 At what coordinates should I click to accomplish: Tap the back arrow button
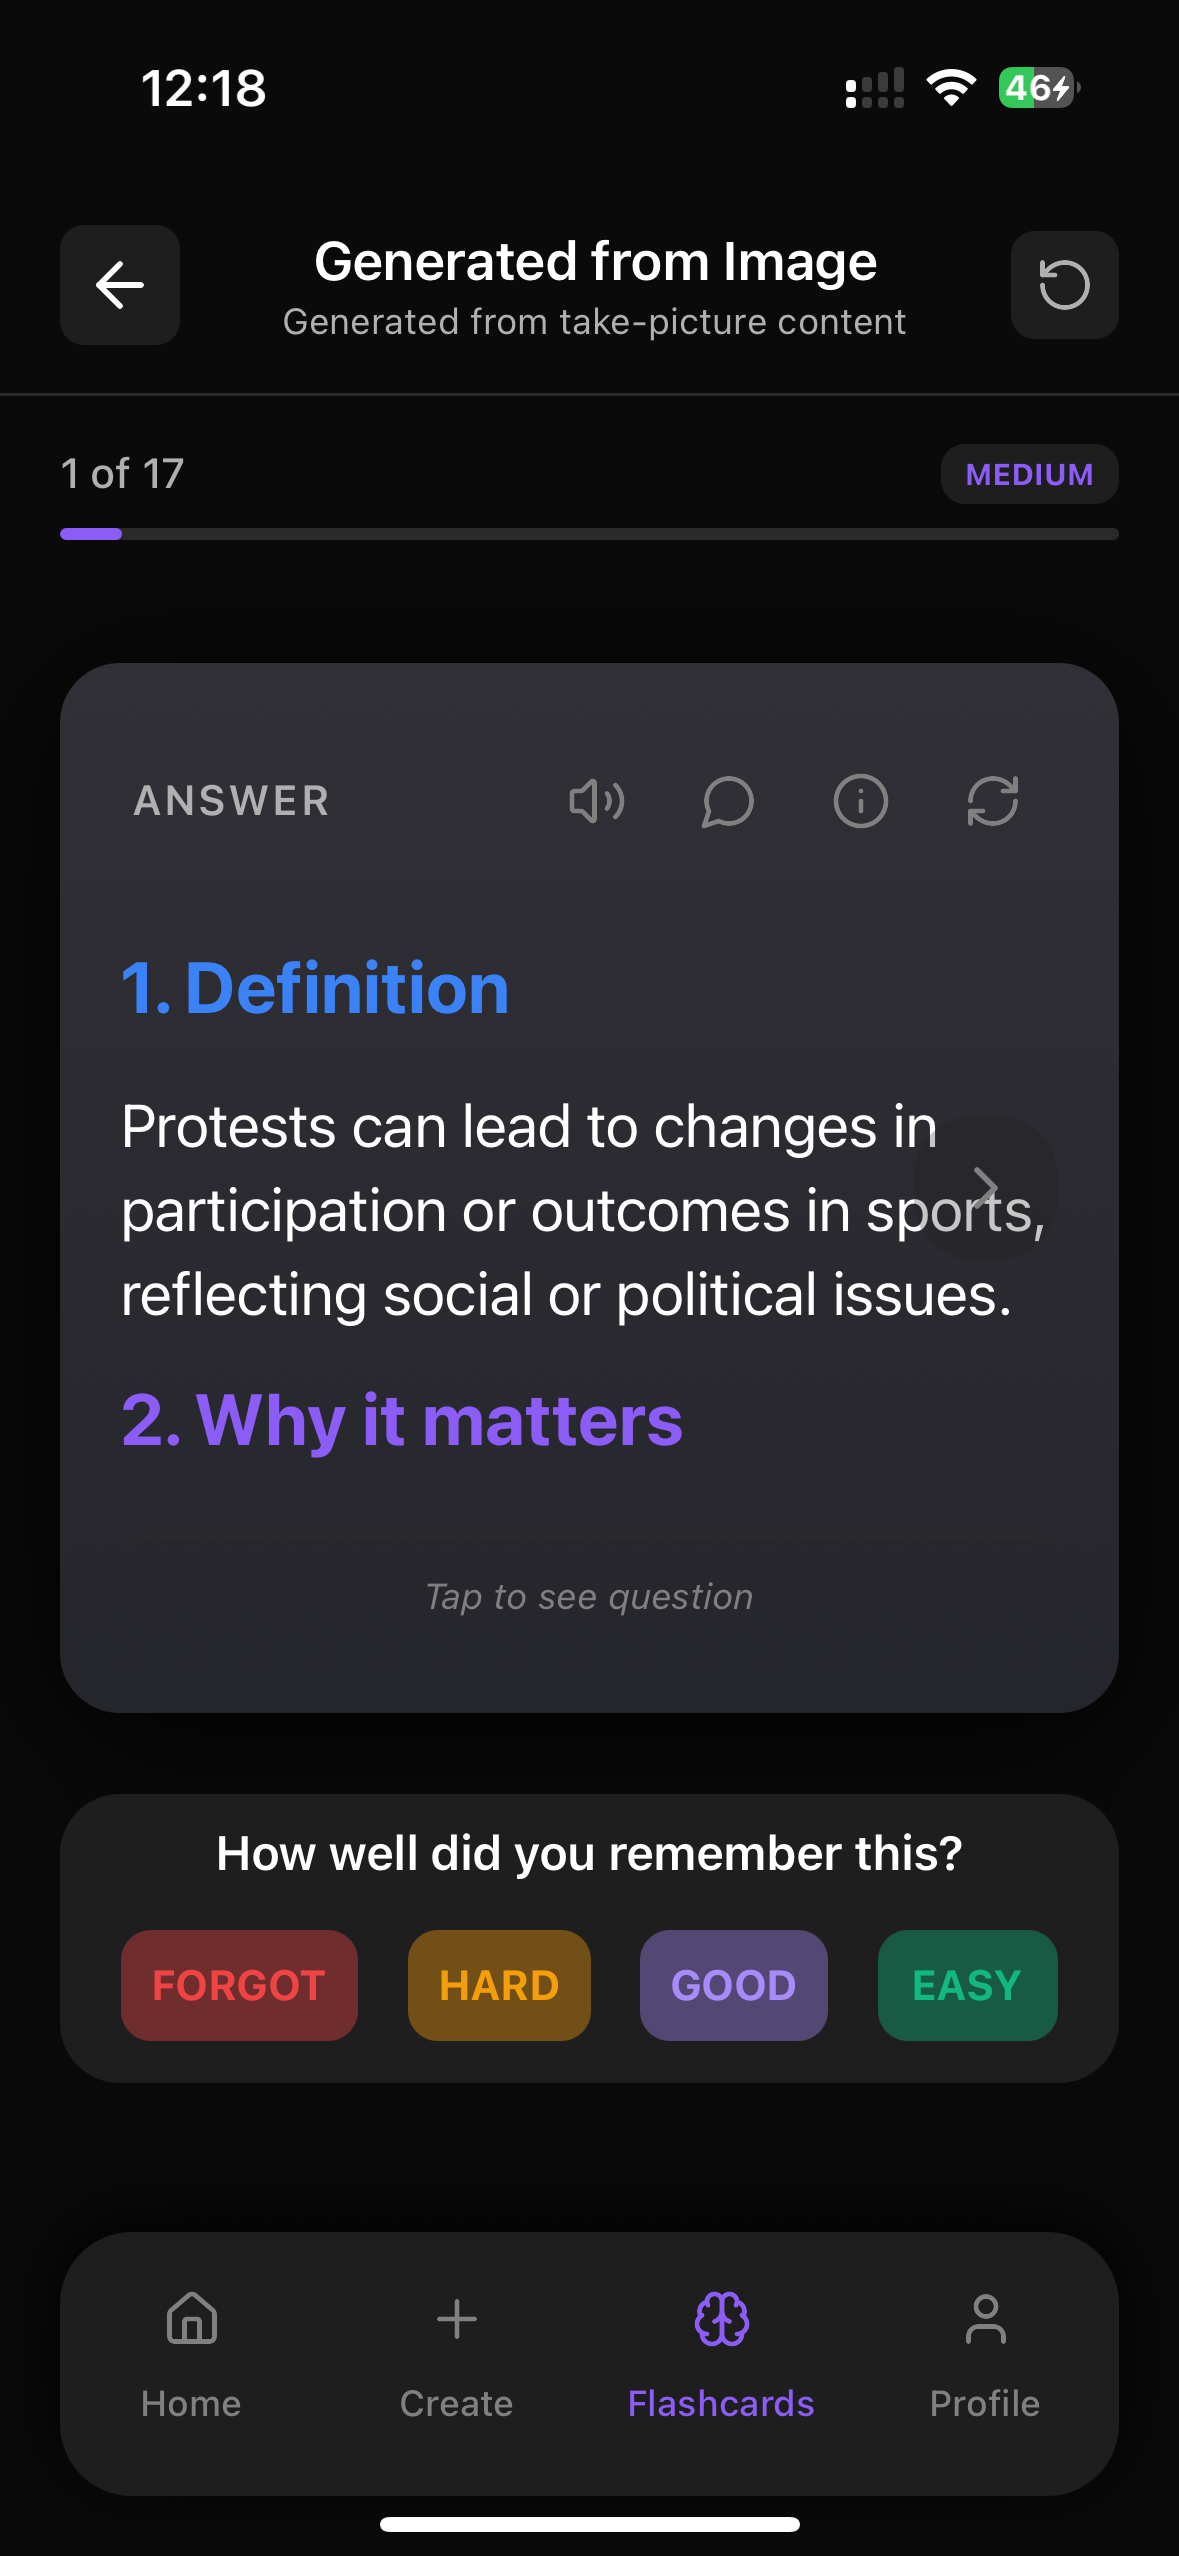pyautogui.click(x=120, y=285)
